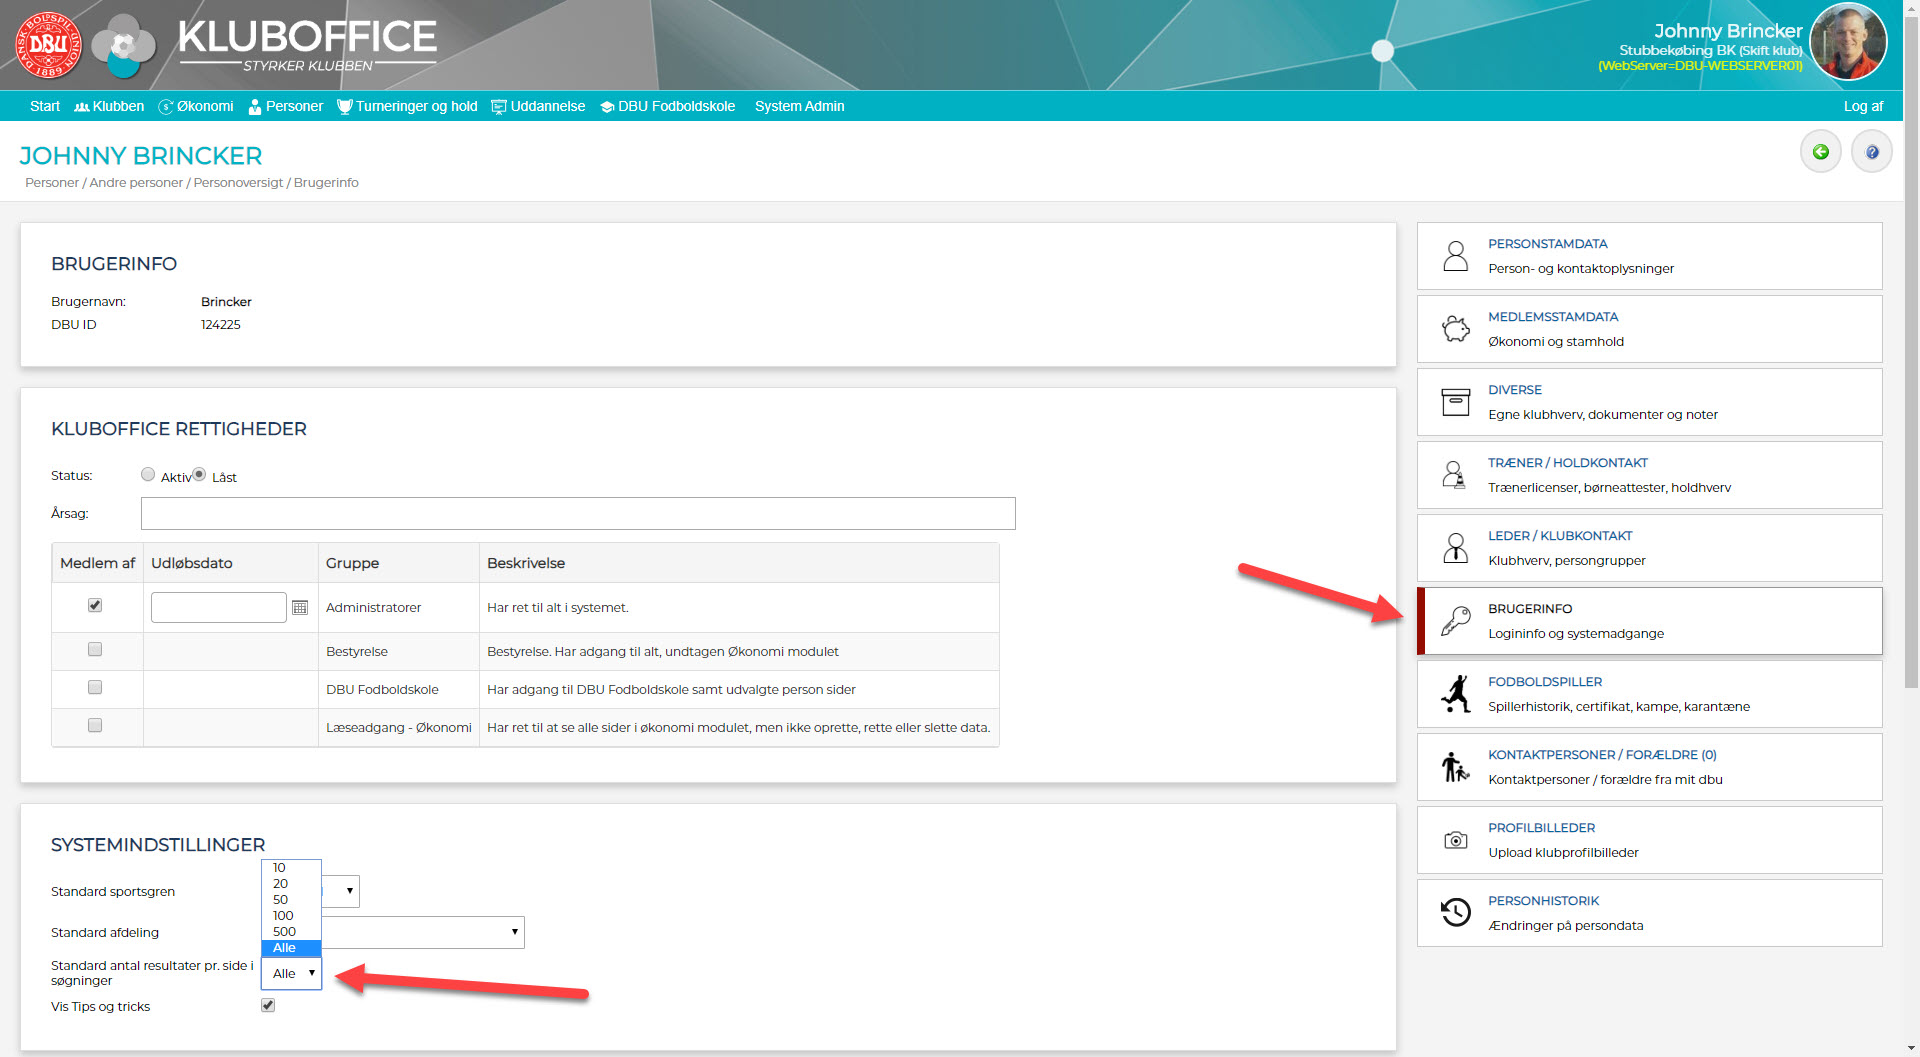Open the Personer menu
Image resolution: width=1920 pixels, height=1057 pixels.
point(286,106)
